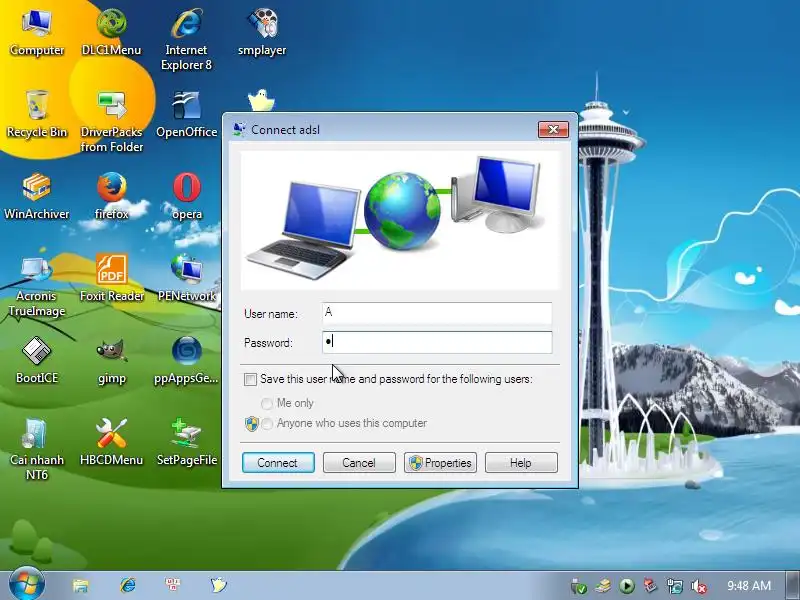Image resolution: width=800 pixels, height=600 pixels.
Task: Click the Internet Explorer taskbar icon
Action: [x=128, y=585]
